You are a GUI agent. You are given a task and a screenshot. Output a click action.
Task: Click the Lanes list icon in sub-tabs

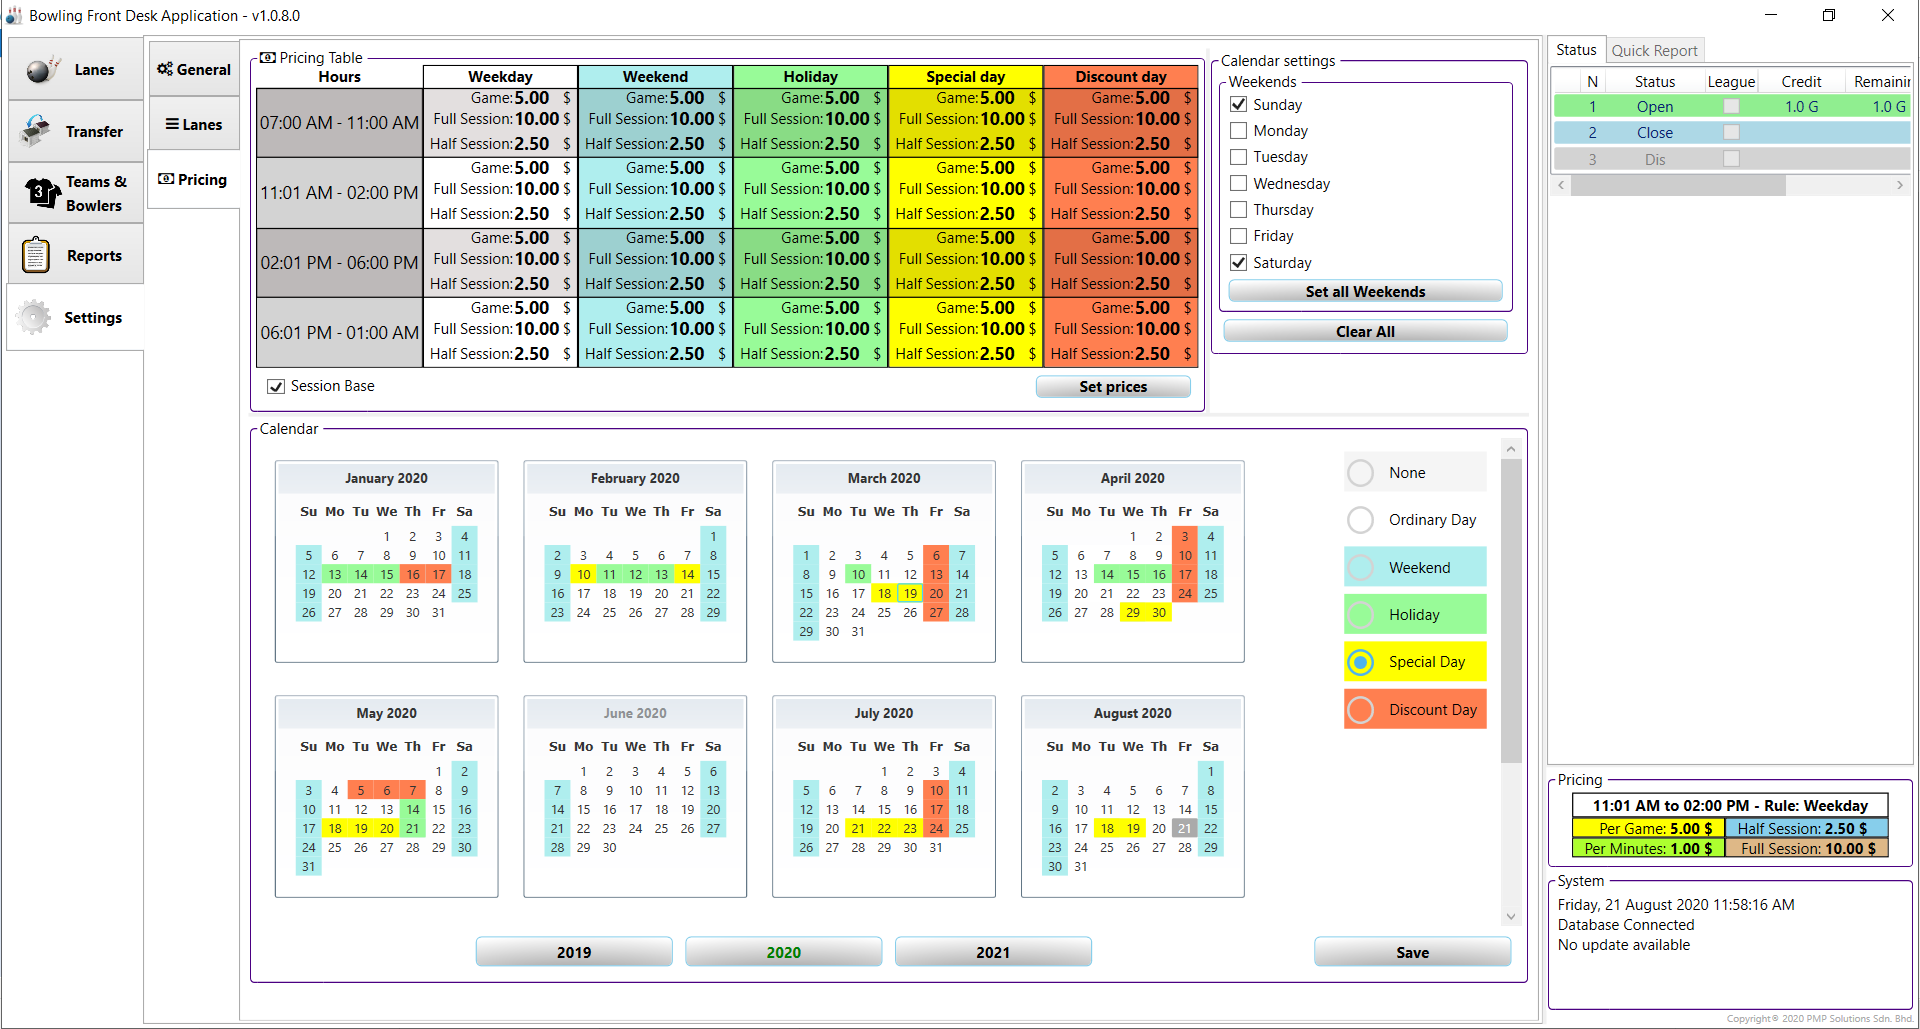pyautogui.click(x=172, y=125)
